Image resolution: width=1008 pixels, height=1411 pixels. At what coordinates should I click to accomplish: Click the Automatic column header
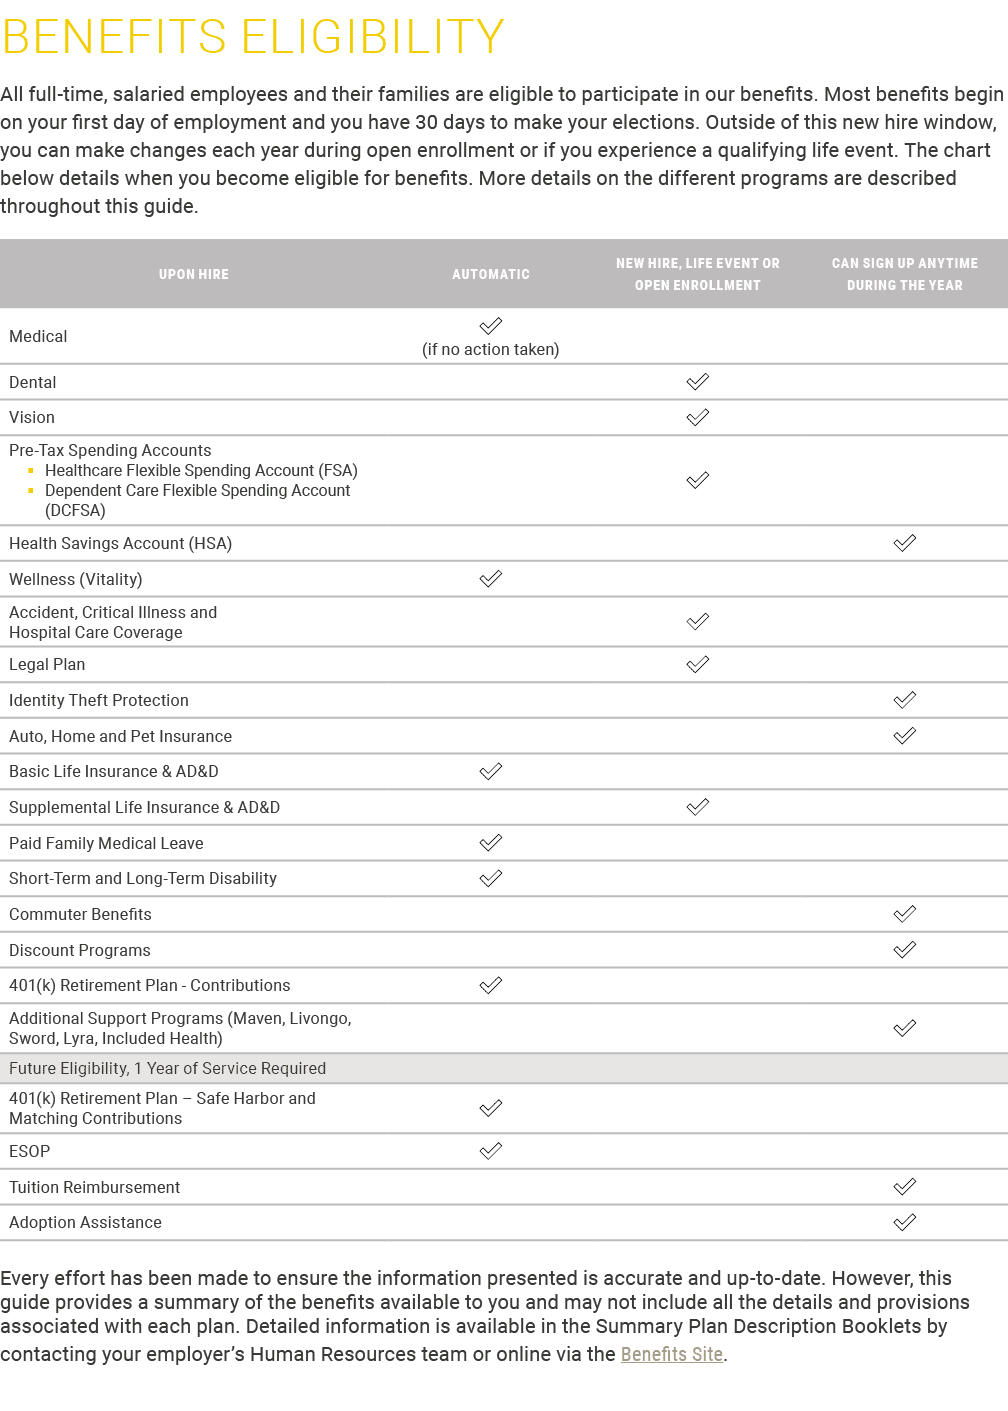pyautogui.click(x=490, y=274)
